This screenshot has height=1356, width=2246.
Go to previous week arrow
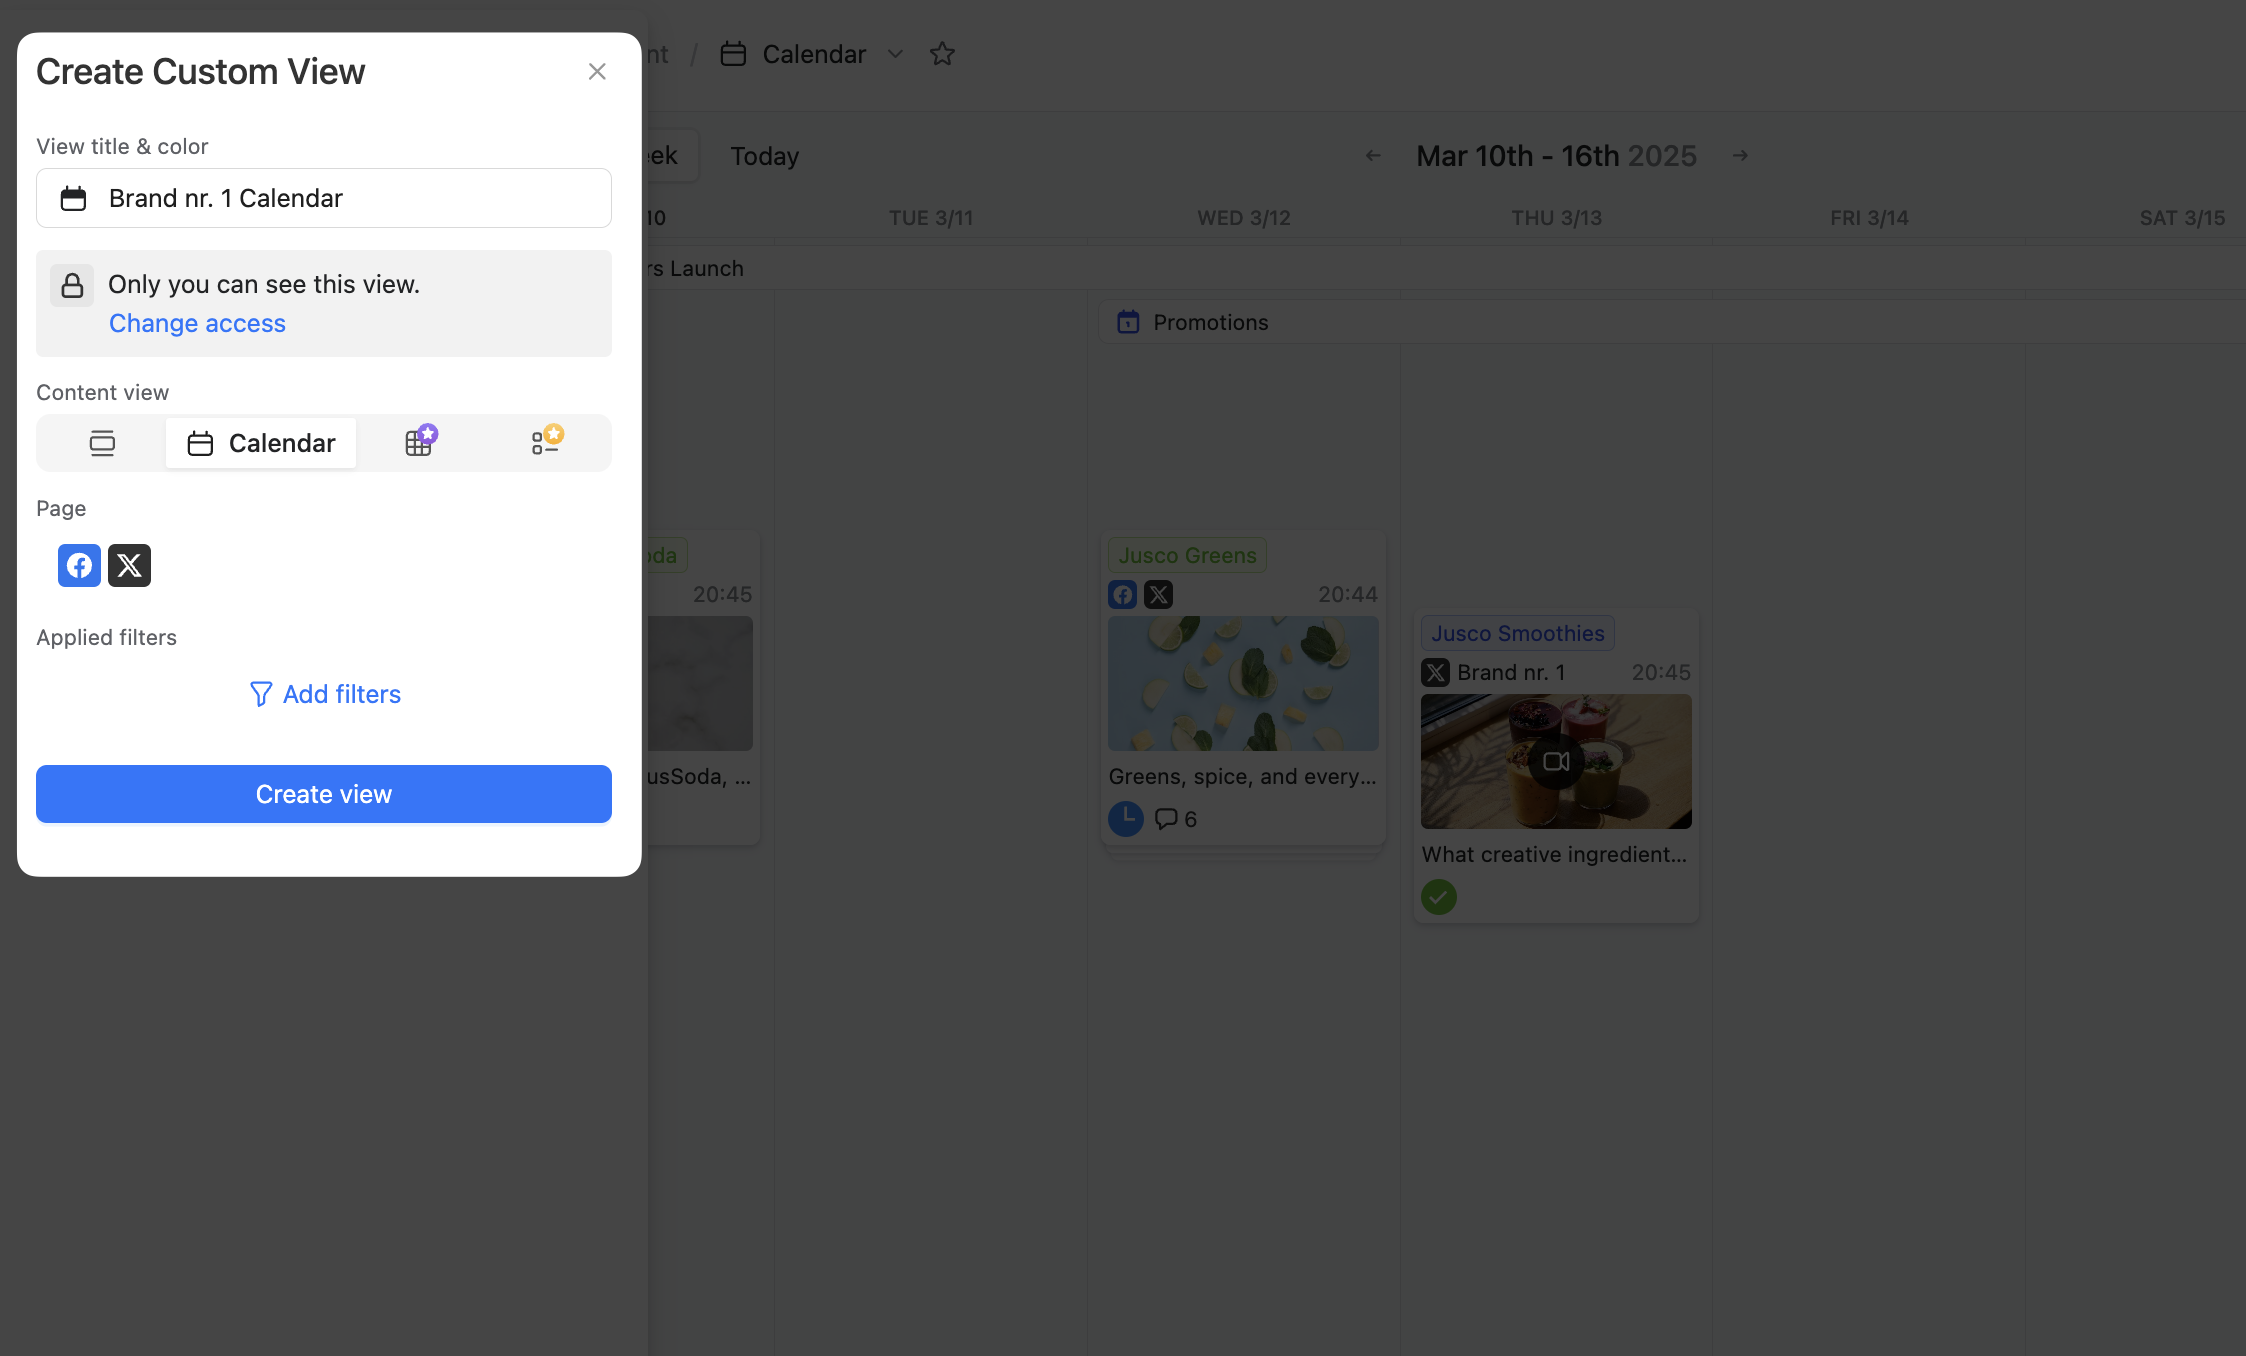(x=1373, y=156)
